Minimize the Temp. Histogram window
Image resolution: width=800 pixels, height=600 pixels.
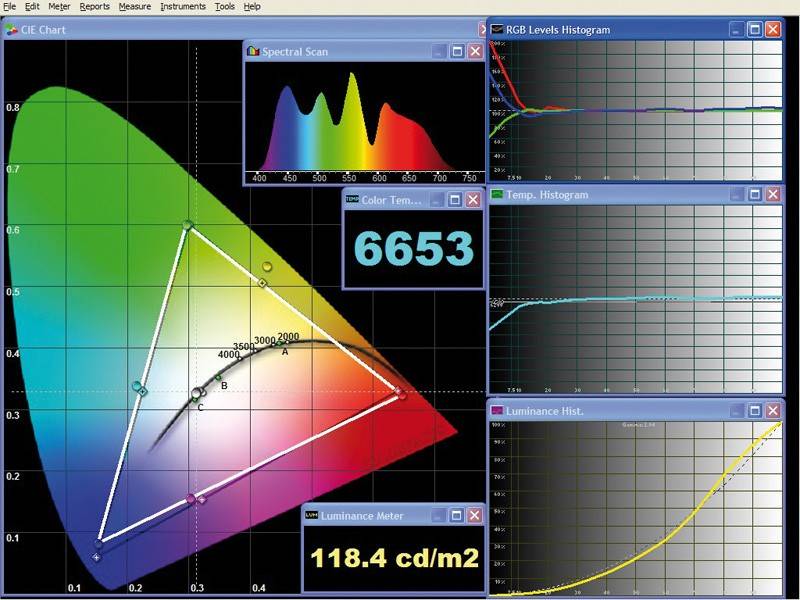click(x=737, y=194)
